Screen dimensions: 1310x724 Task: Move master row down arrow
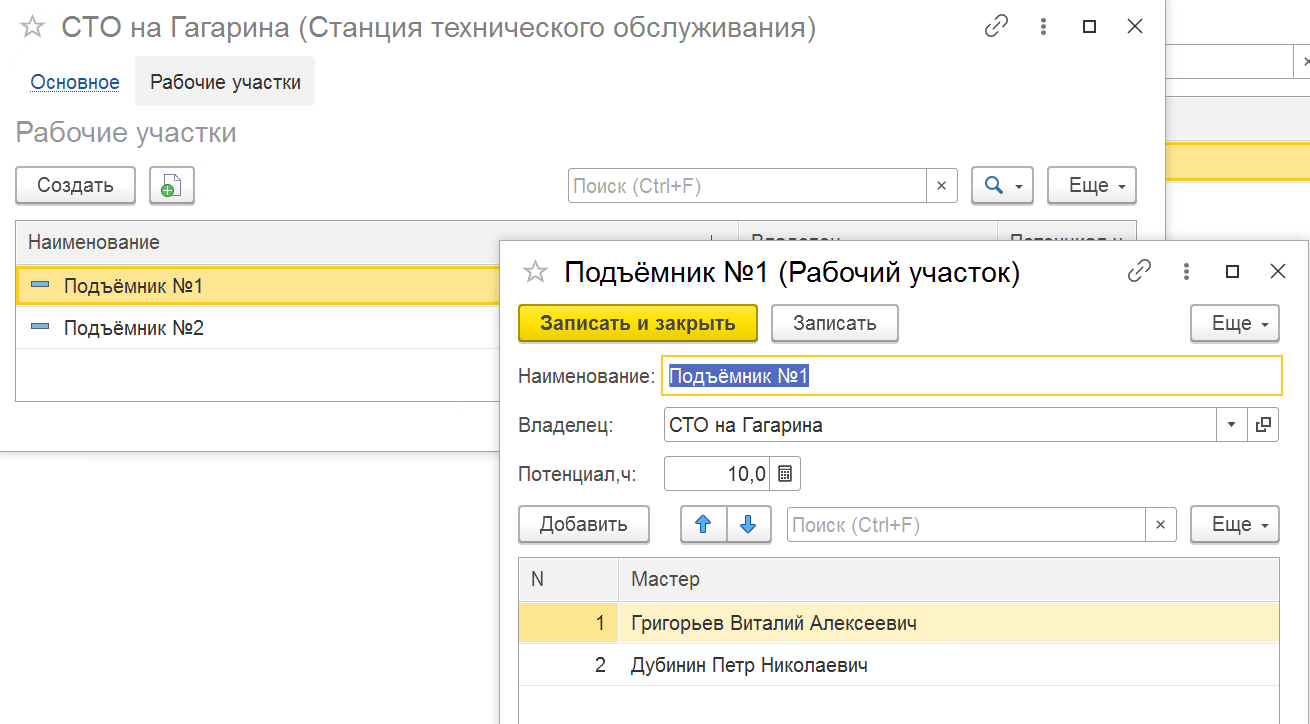749,524
